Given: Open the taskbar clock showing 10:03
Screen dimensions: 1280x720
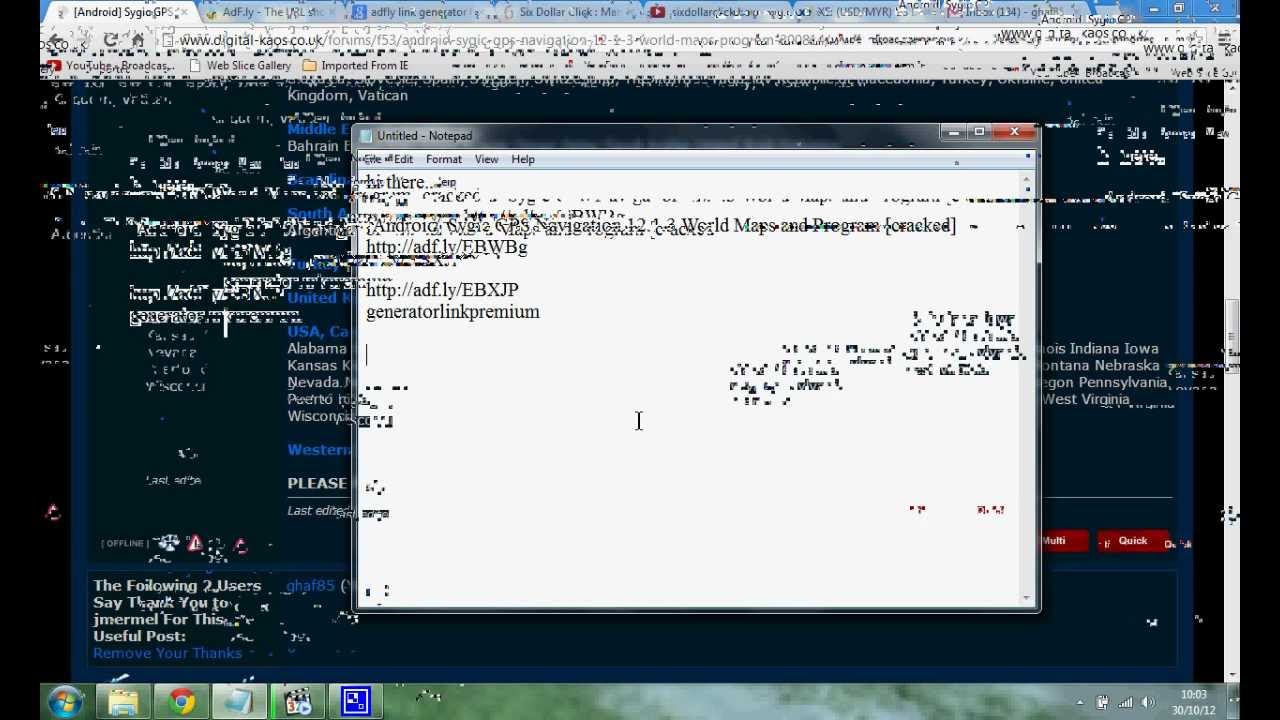Looking at the screenshot, I should (x=1194, y=702).
